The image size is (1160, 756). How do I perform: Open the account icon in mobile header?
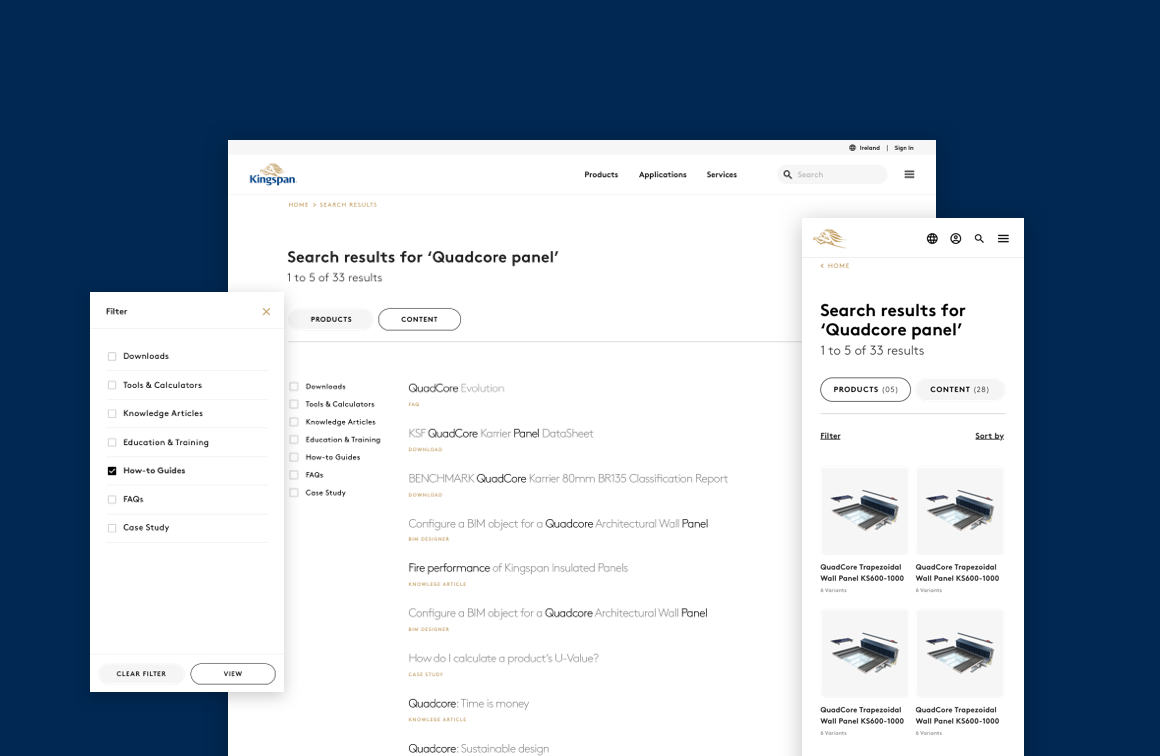point(956,238)
